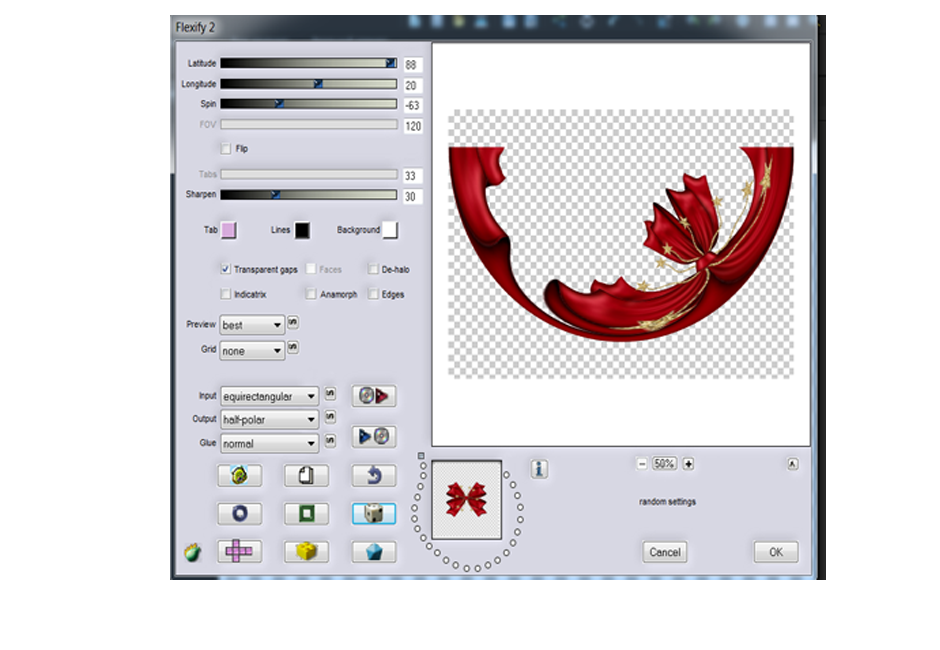The height and width of the screenshot is (650, 940).
Task: Click the dark blue ring button
Action: pos(239,514)
